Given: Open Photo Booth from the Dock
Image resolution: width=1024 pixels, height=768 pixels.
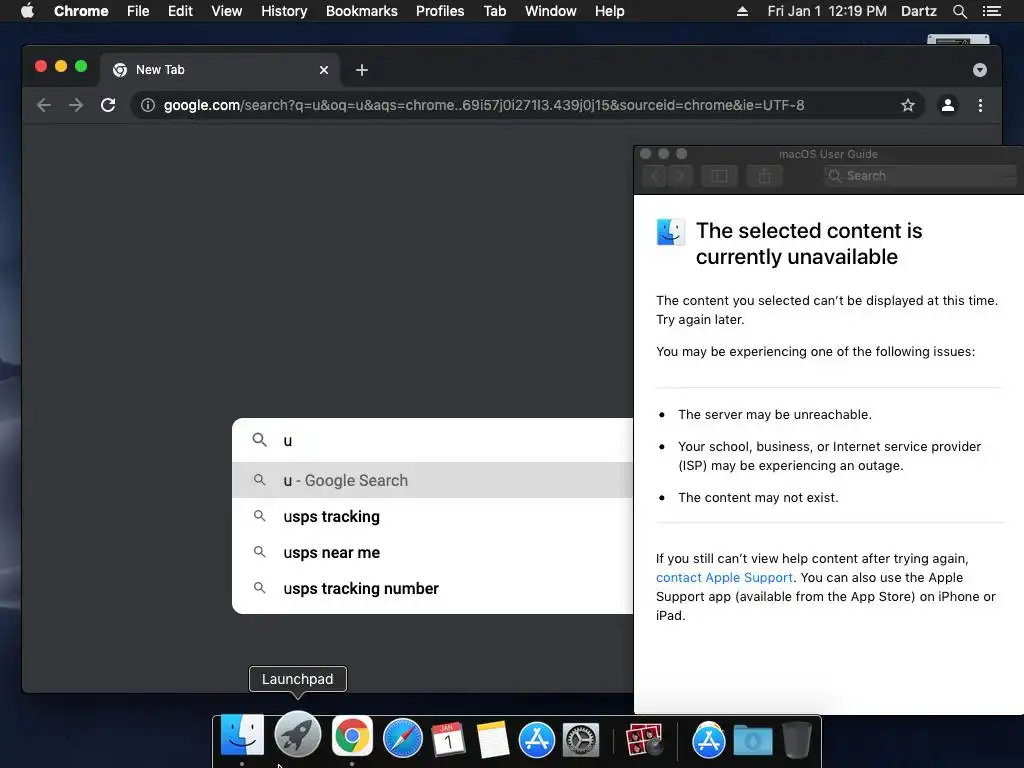Looking at the screenshot, I should 644,739.
